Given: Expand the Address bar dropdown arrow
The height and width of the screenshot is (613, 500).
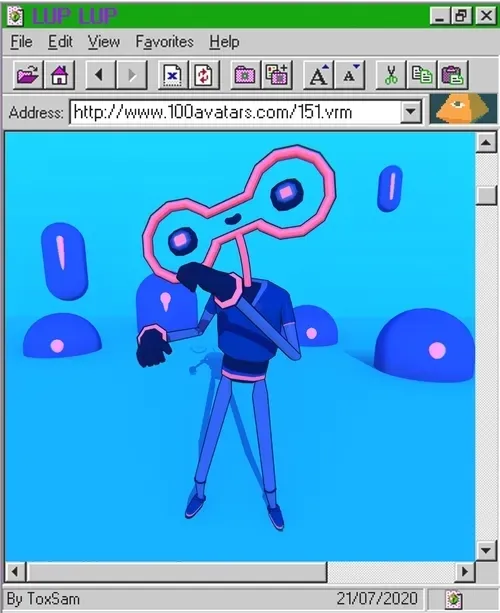Looking at the screenshot, I should point(410,112).
